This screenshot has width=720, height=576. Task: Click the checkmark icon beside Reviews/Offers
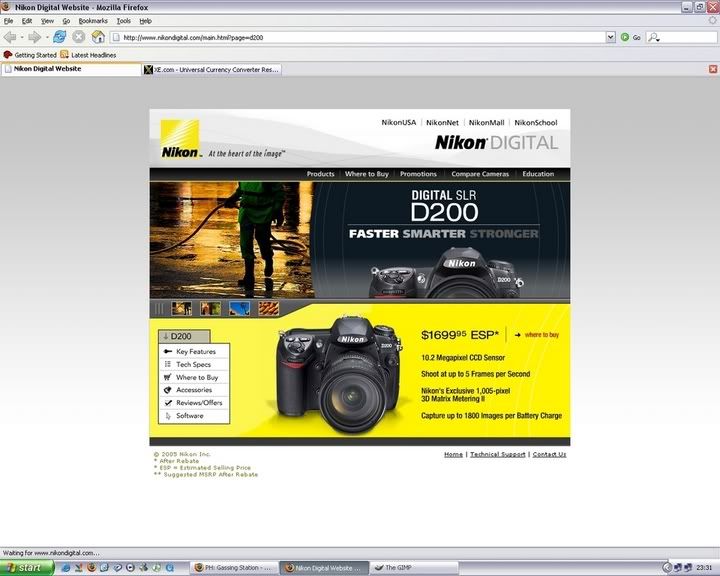point(168,402)
